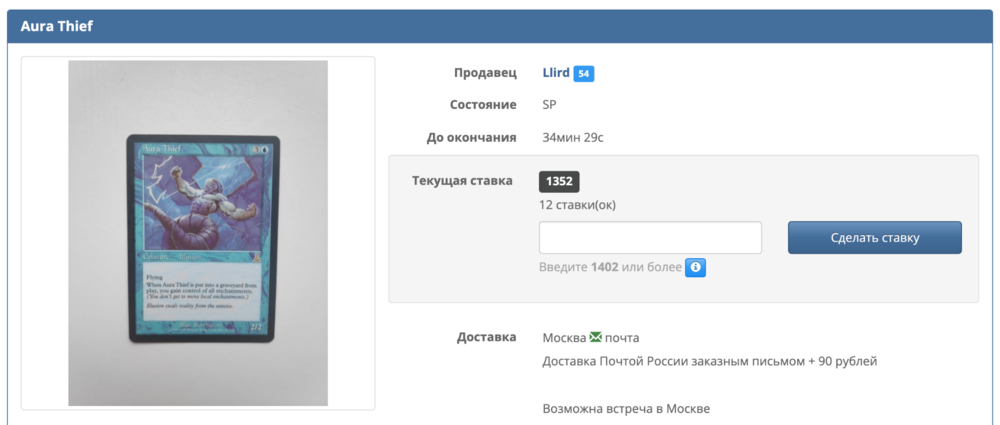The width and height of the screenshot is (1000, 425).
Task: Click the Доставка label
Action: click(486, 337)
